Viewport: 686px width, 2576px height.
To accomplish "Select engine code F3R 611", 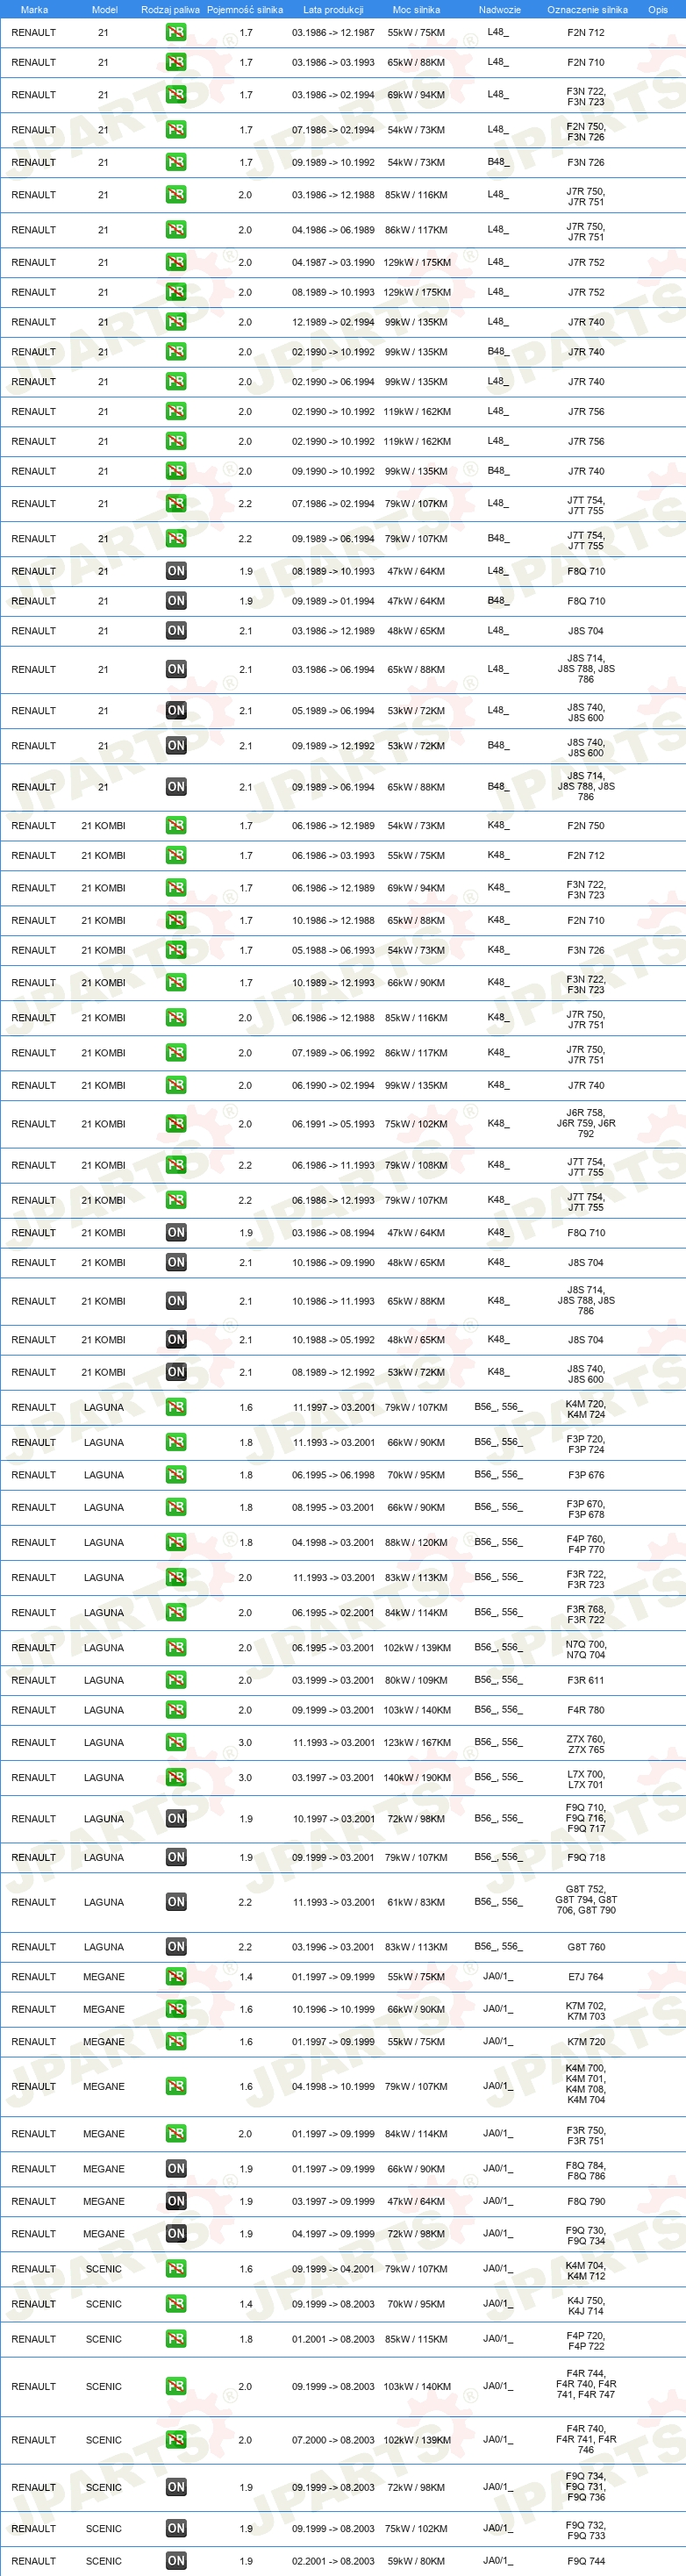I will coord(586,1680).
